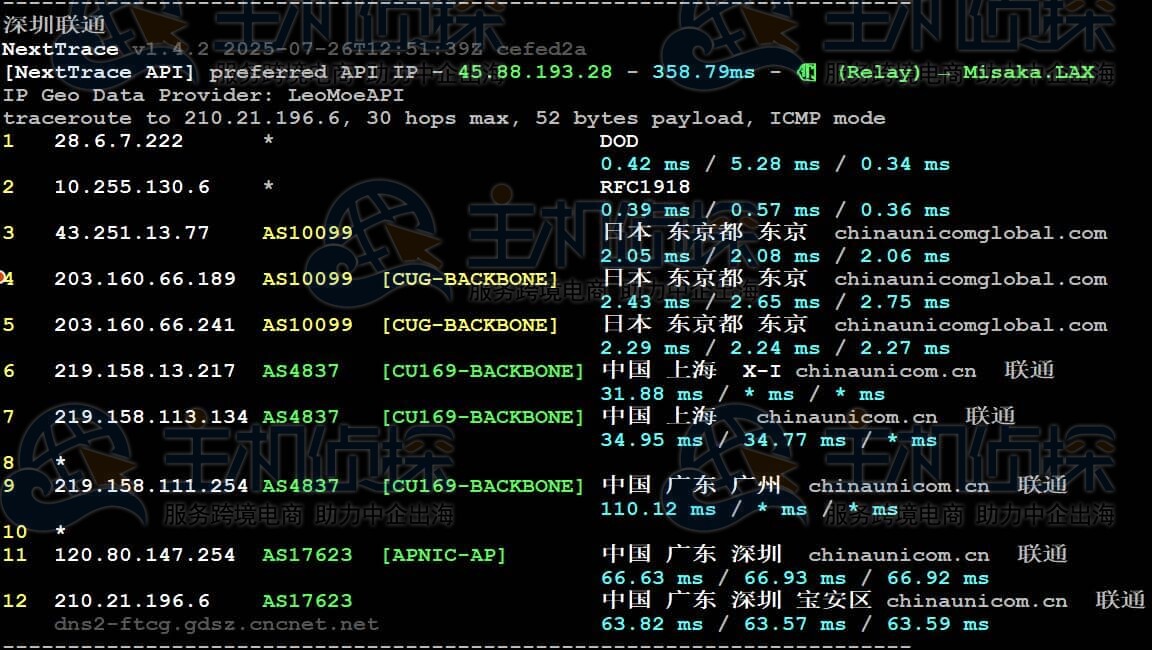1152x650 pixels.
Task: Click the IP address 120.80.147.254
Action: click(x=145, y=555)
